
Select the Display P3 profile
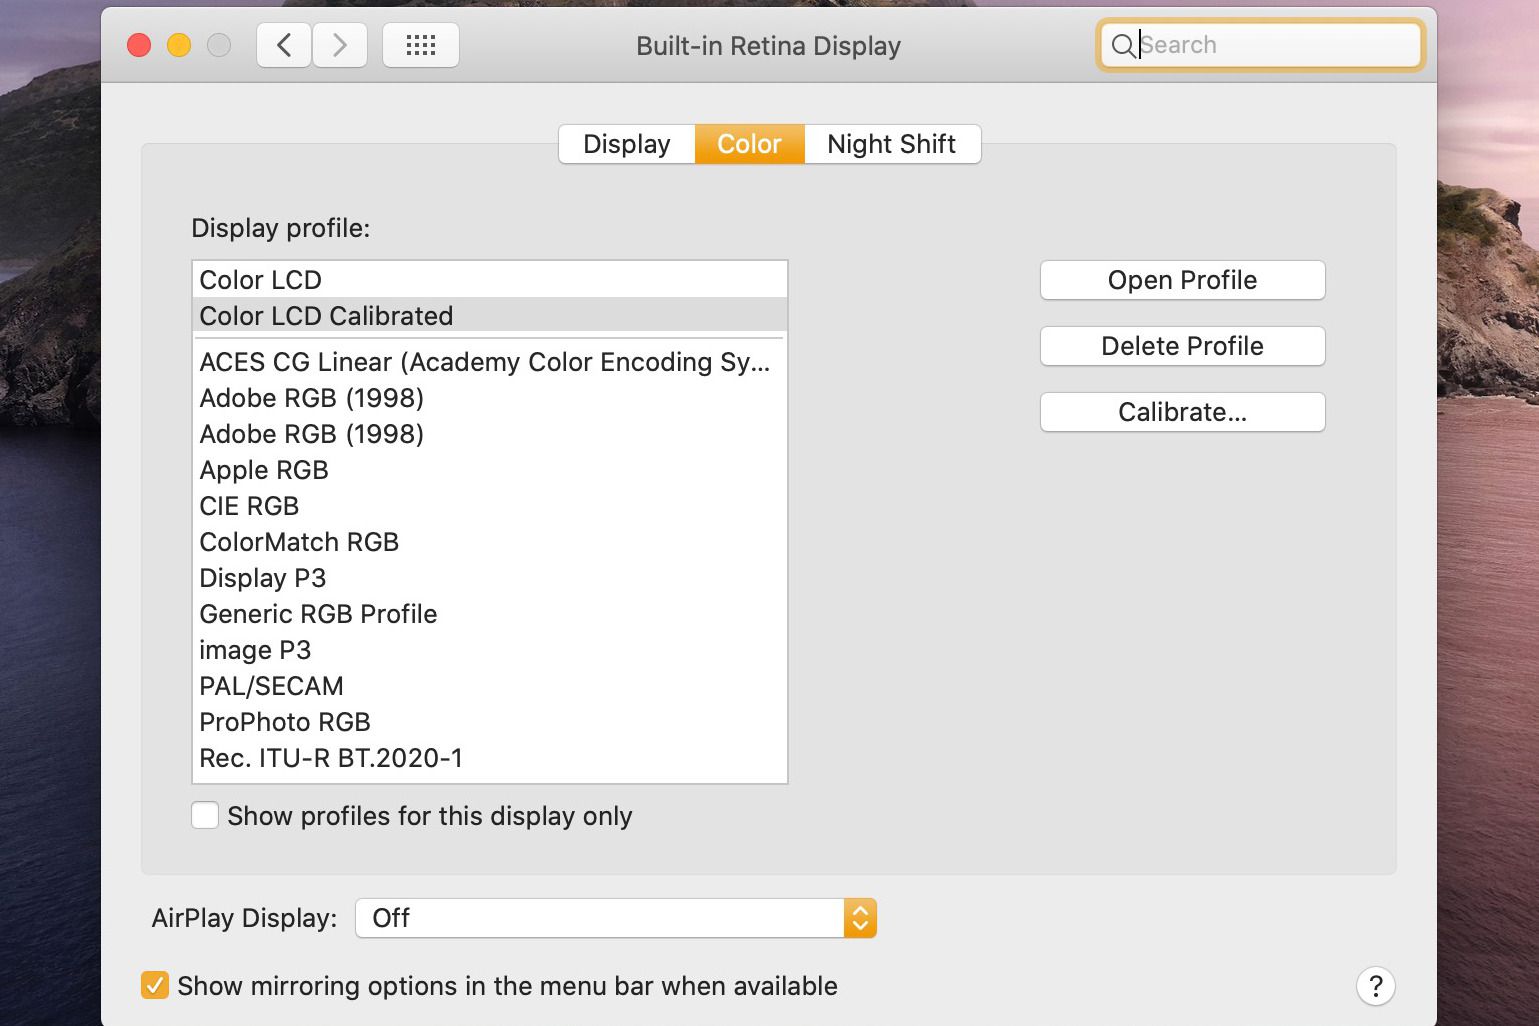[x=490, y=578]
